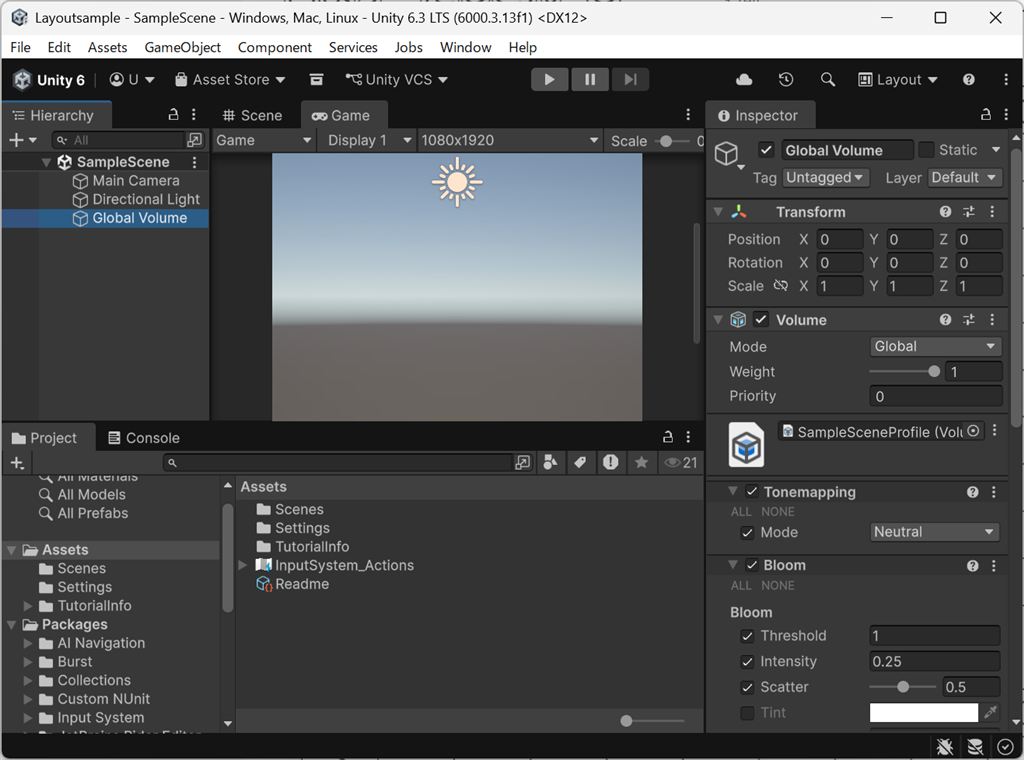This screenshot has height=760, width=1024.
Task: Open the Asset Store button
Action: tap(228, 79)
